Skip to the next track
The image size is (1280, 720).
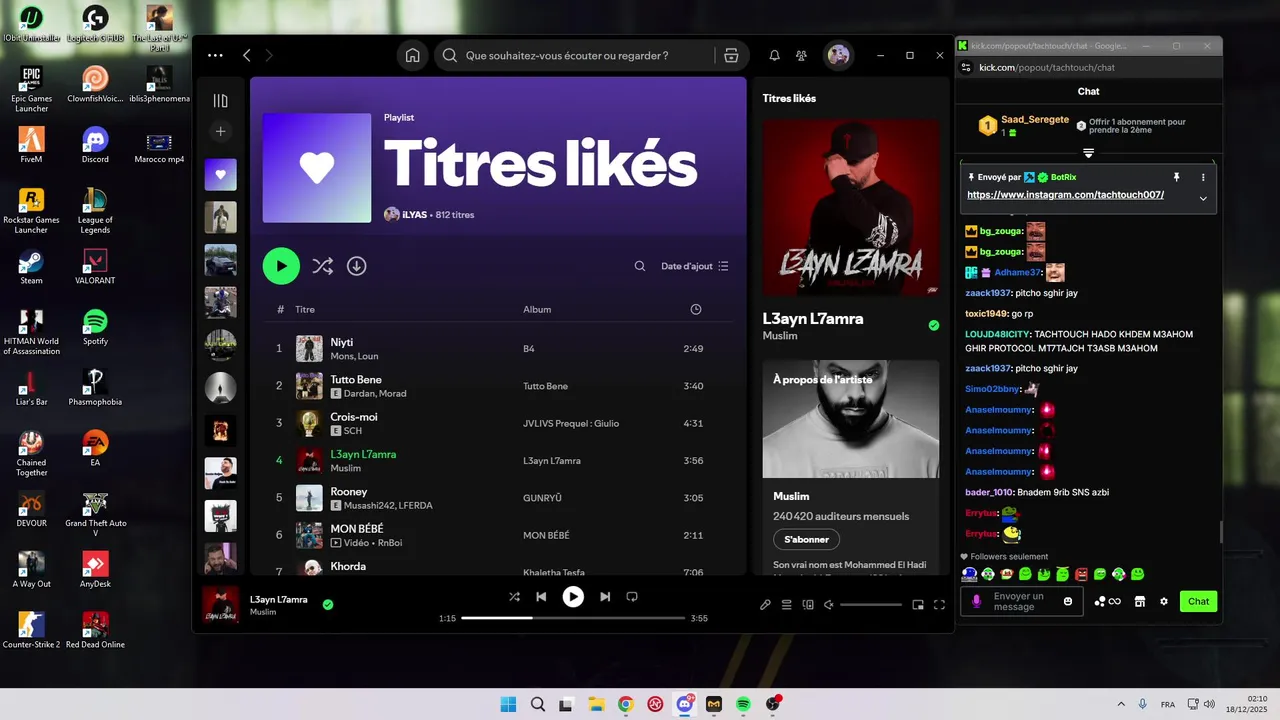[x=605, y=597]
